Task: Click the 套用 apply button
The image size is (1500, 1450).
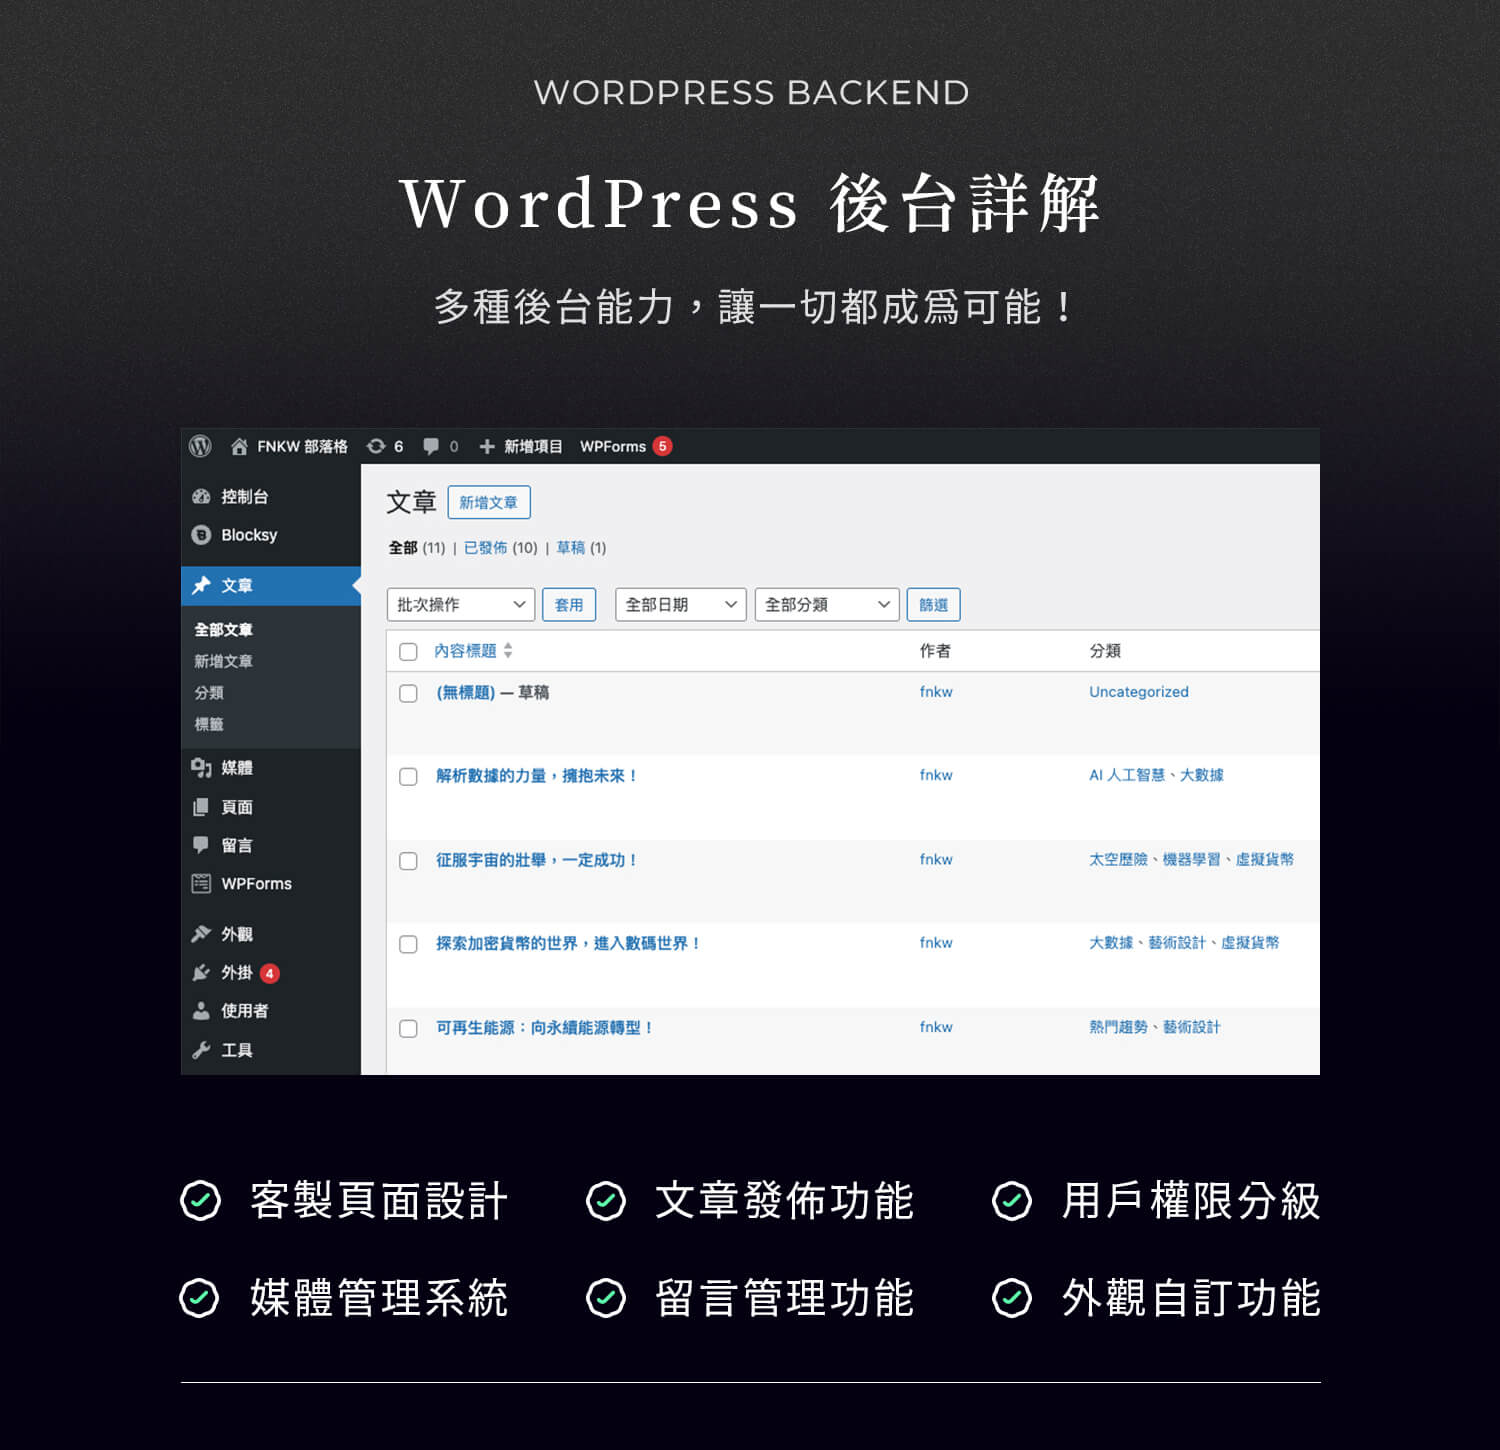Action: click(569, 604)
